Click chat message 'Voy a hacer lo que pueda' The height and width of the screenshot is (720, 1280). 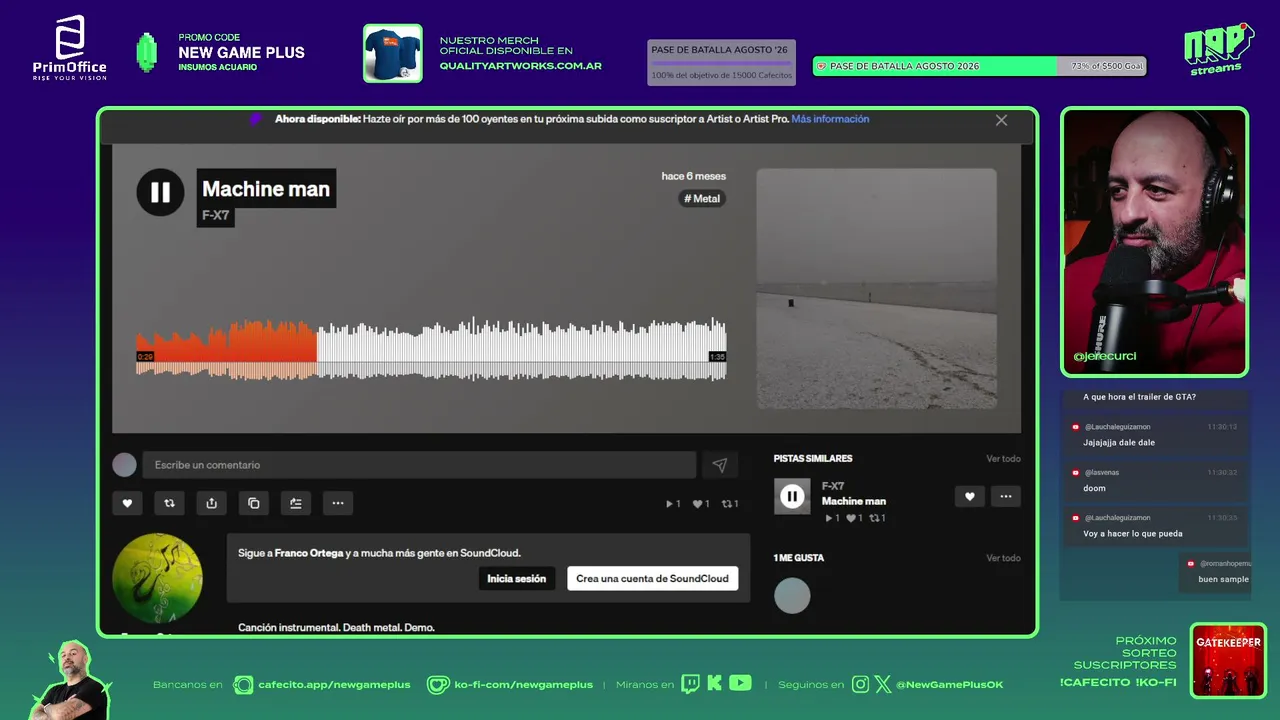1133,533
